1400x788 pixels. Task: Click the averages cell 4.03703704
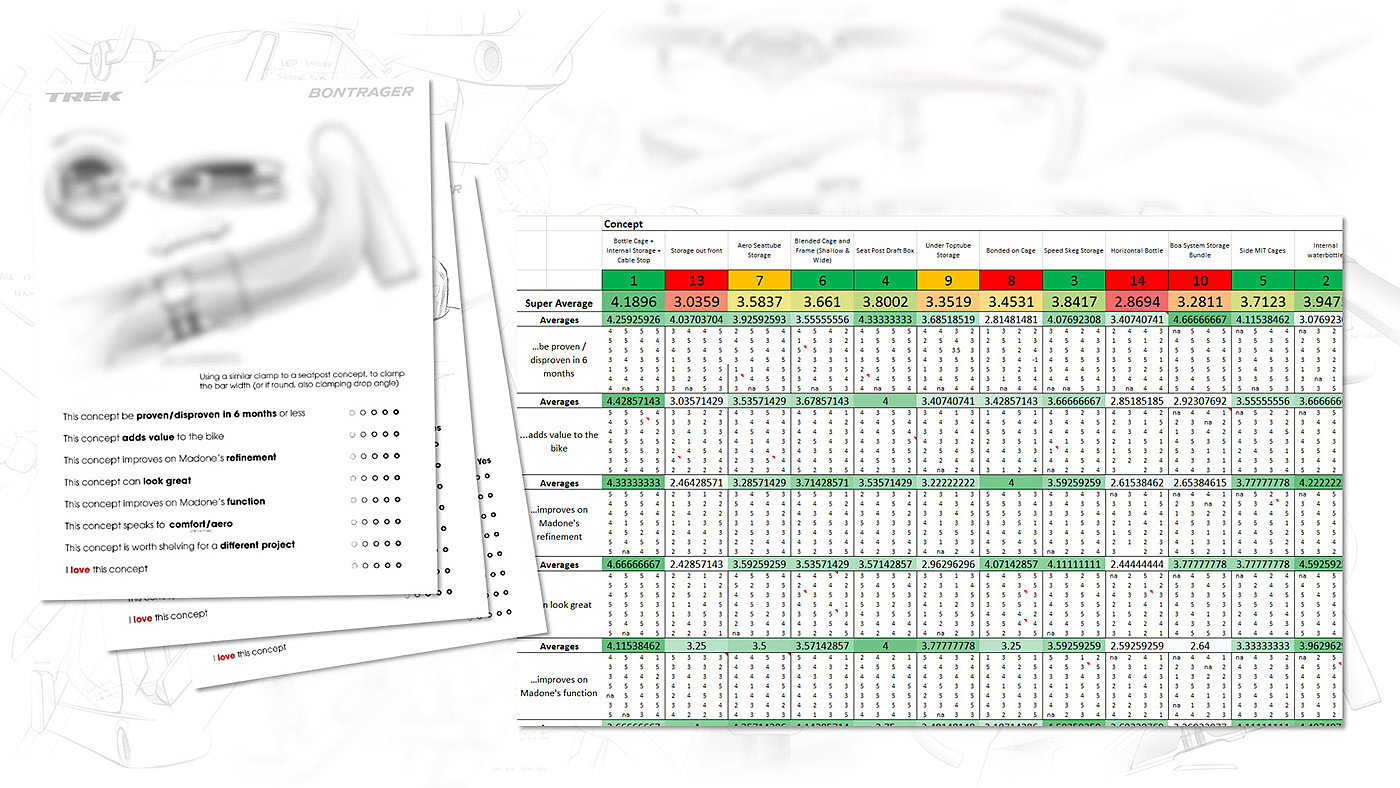(695, 320)
